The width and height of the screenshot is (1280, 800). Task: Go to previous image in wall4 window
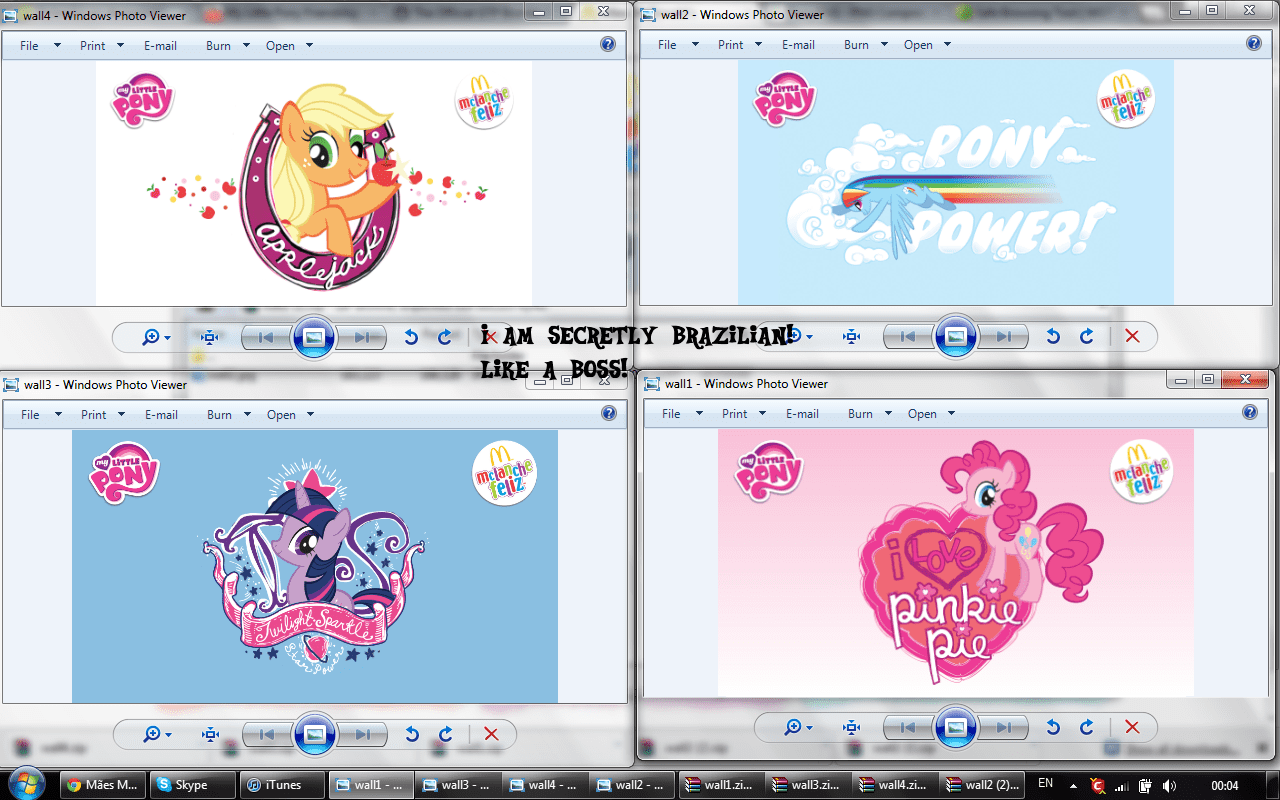click(266, 337)
